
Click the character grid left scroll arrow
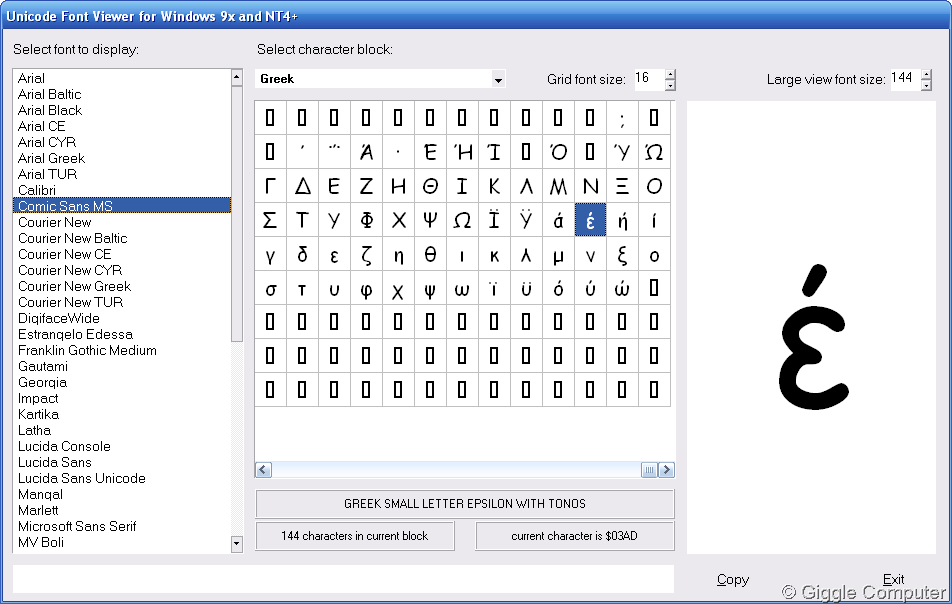point(263,470)
